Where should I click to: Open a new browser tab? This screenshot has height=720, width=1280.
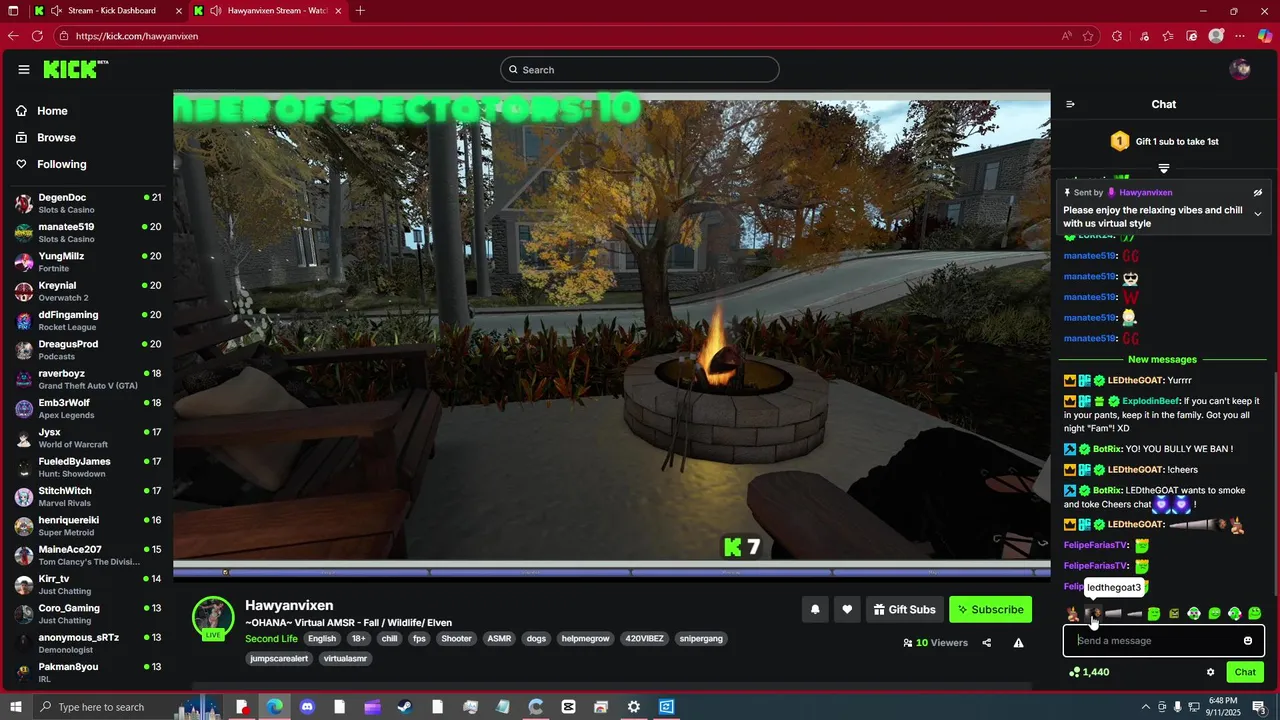[x=360, y=11]
